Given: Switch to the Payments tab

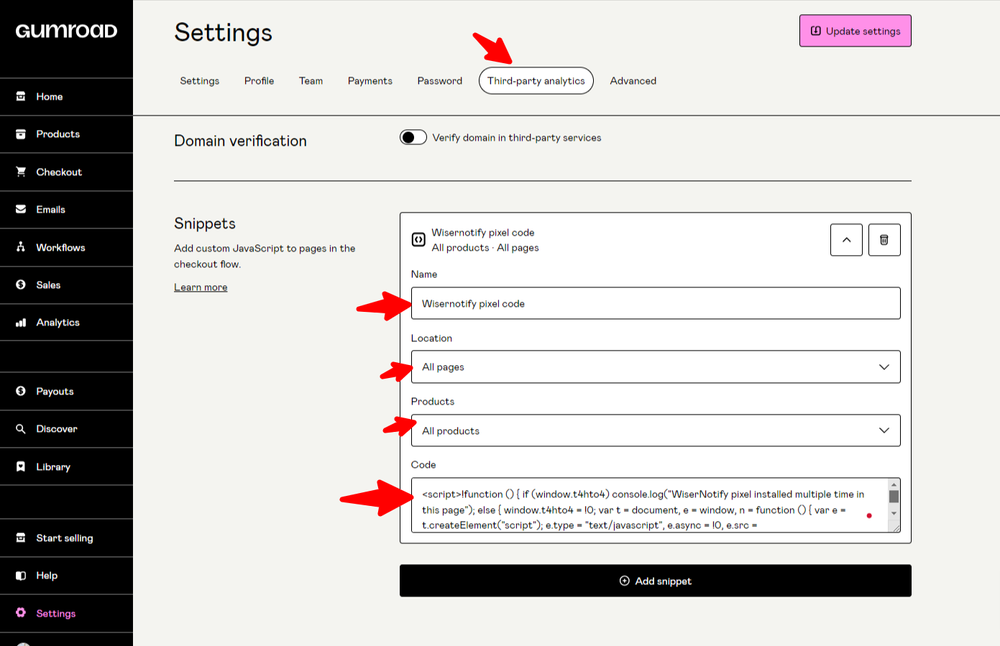Looking at the screenshot, I should (x=370, y=81).
